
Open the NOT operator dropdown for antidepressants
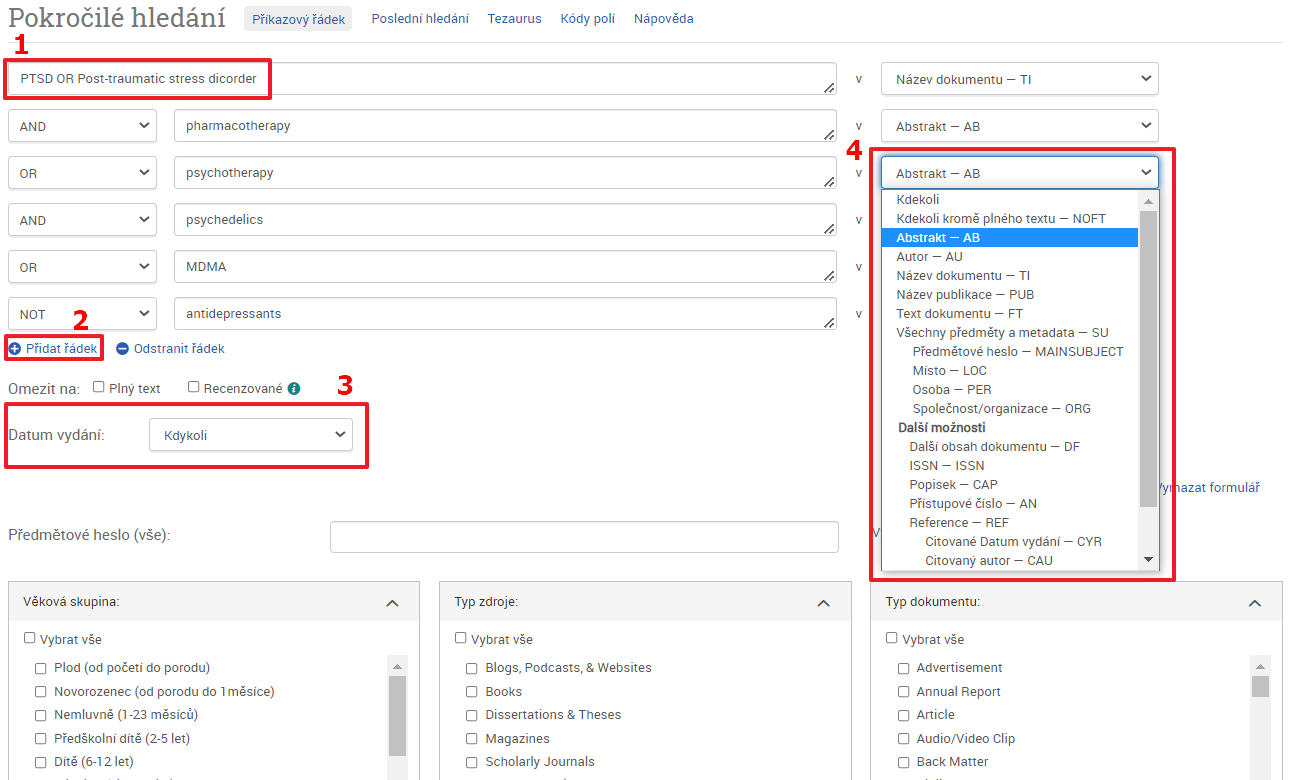tap(82, 314)
